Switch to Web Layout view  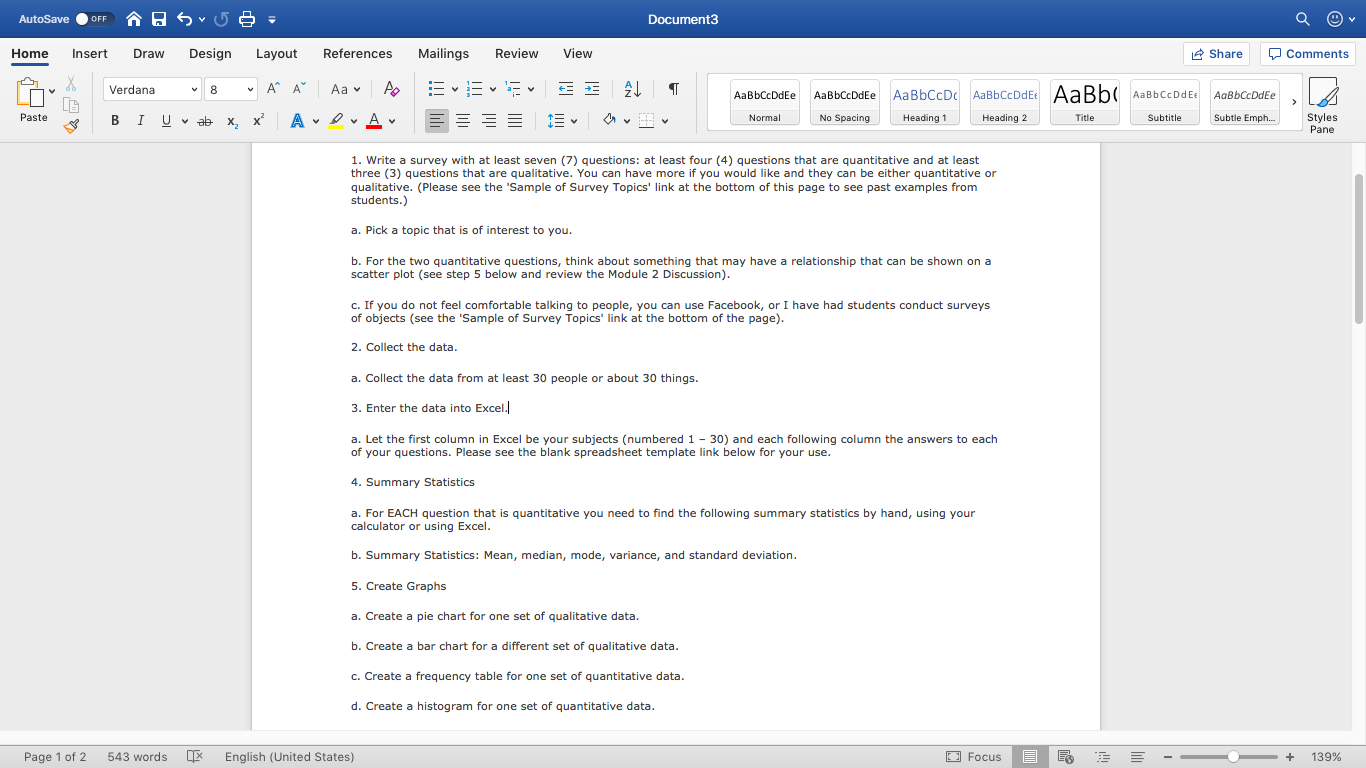[1065, 757]
